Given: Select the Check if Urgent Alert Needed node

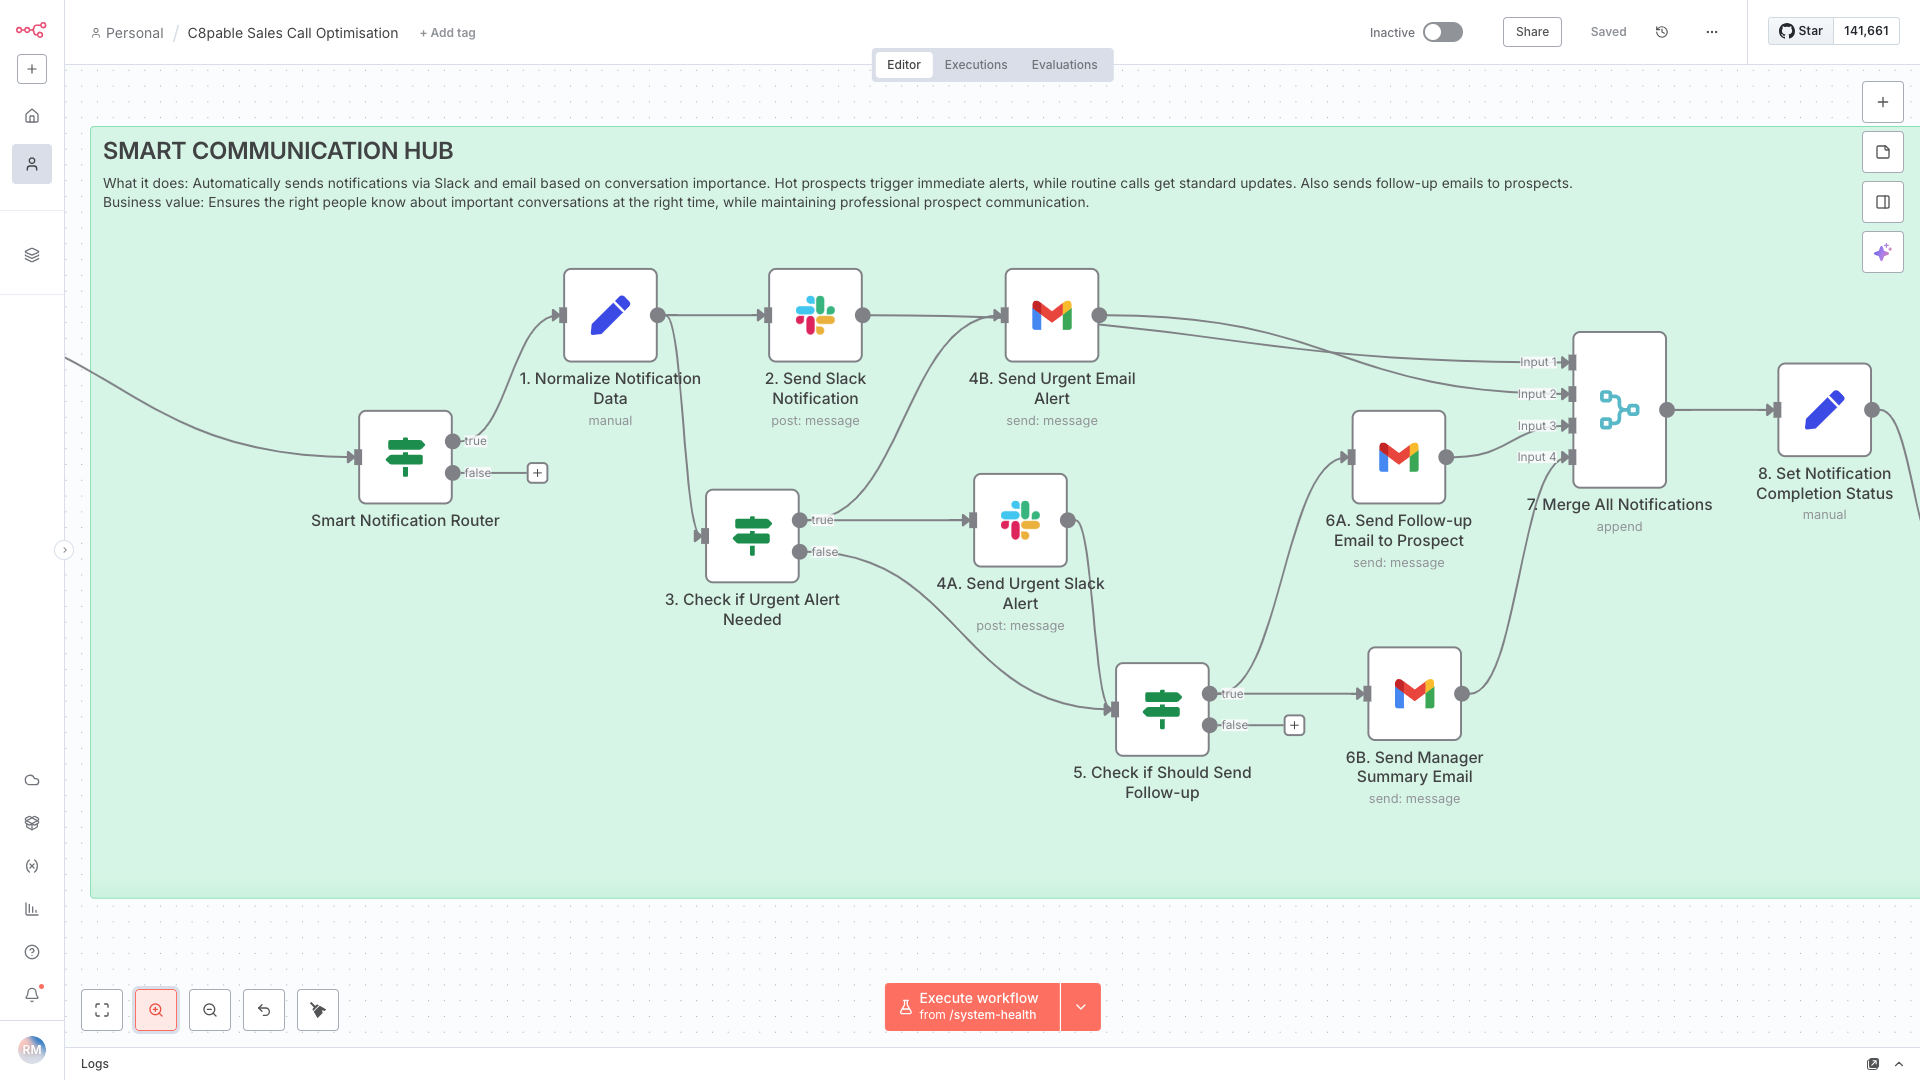Looking at the screenshot, I should 752,536.
